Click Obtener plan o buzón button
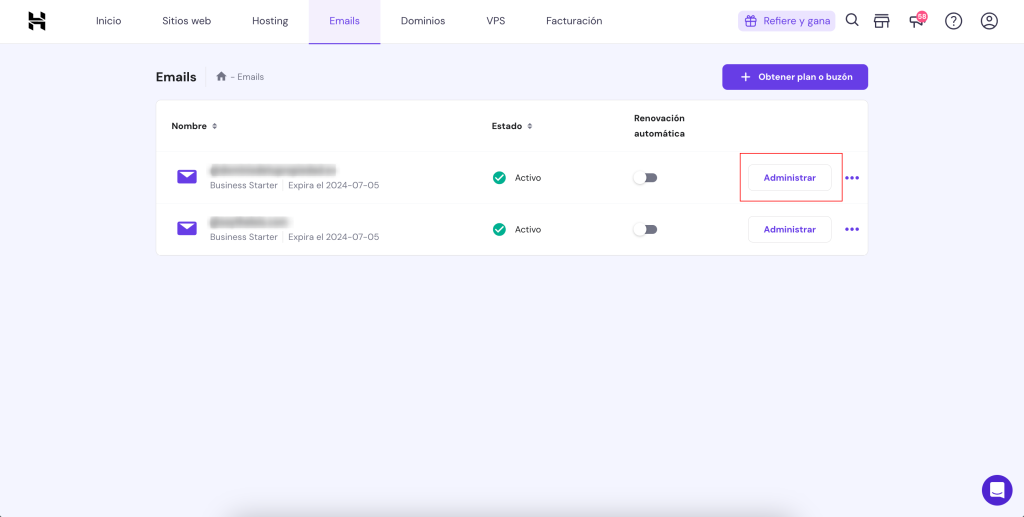Viewport: 1024px width, 517px height. pos(795,77)
